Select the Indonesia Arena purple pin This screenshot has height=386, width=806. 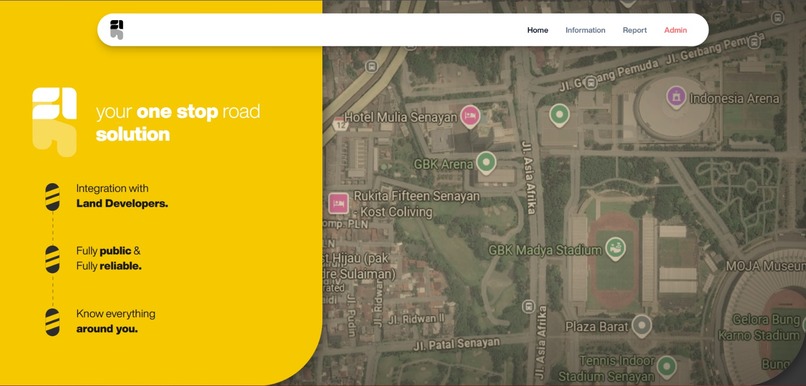point(676,97)
